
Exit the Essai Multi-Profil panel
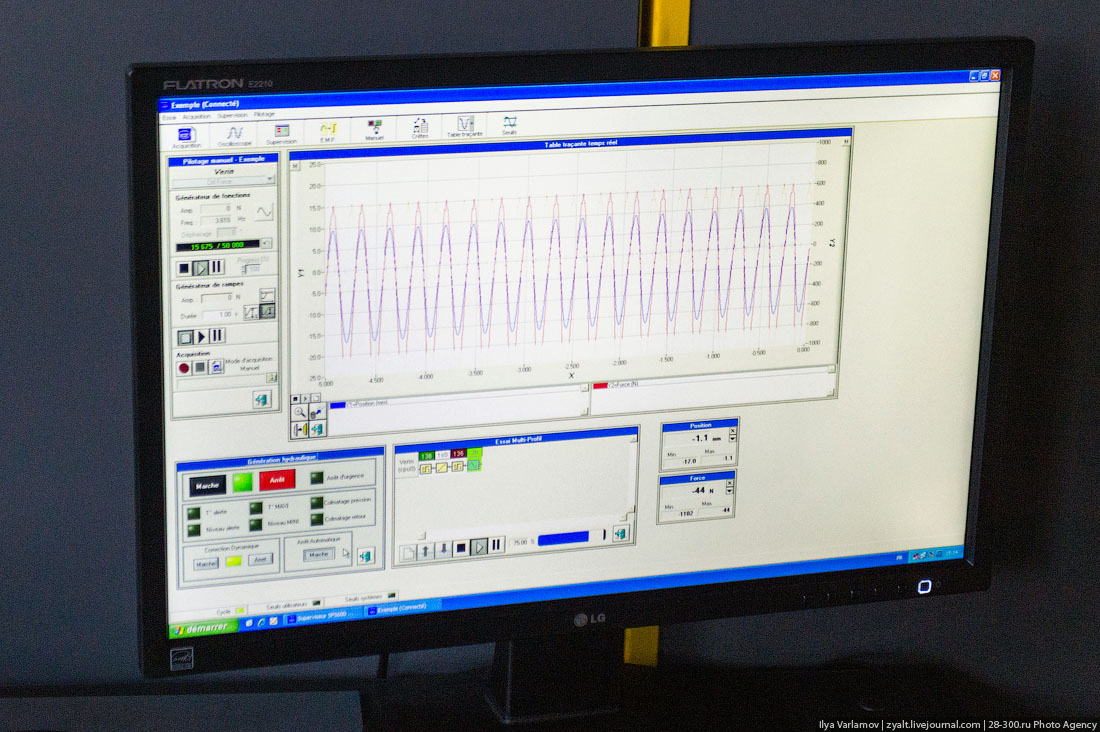tap(620, 535)
